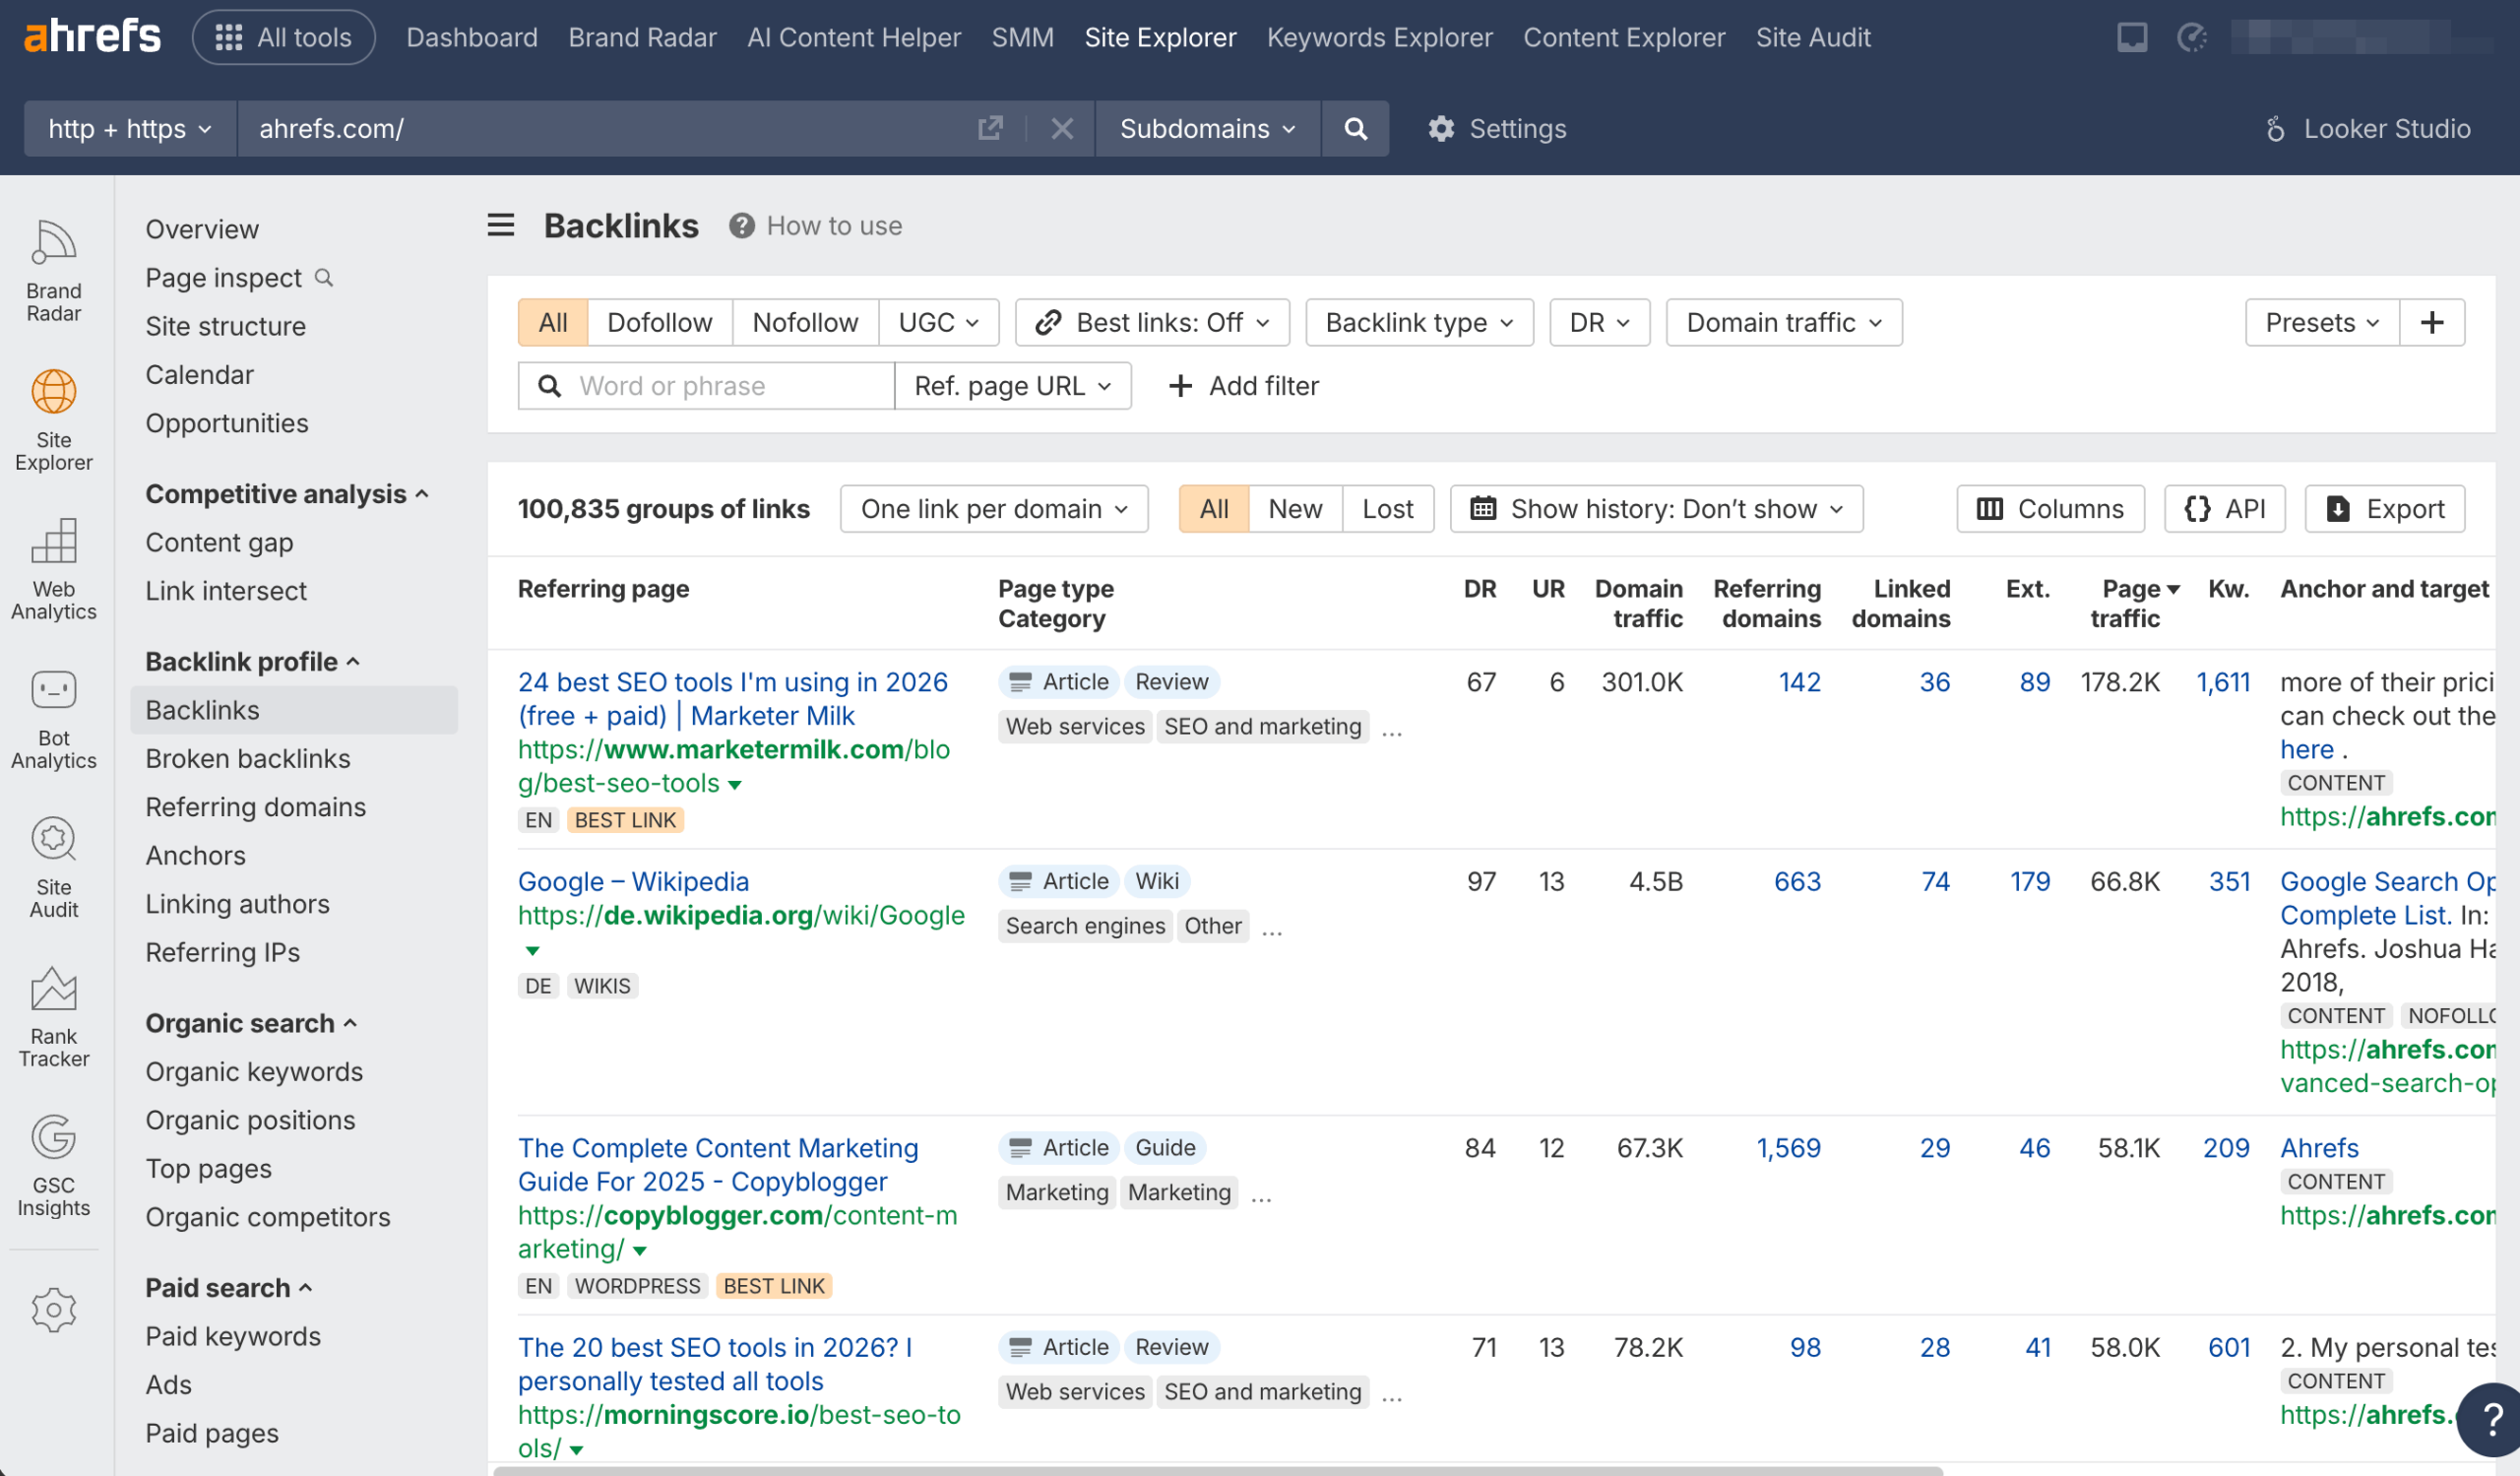Sort by Page traffic column
Image resolution: width=2520 pixels, height=1476 pixels.
pos(2135,603)
